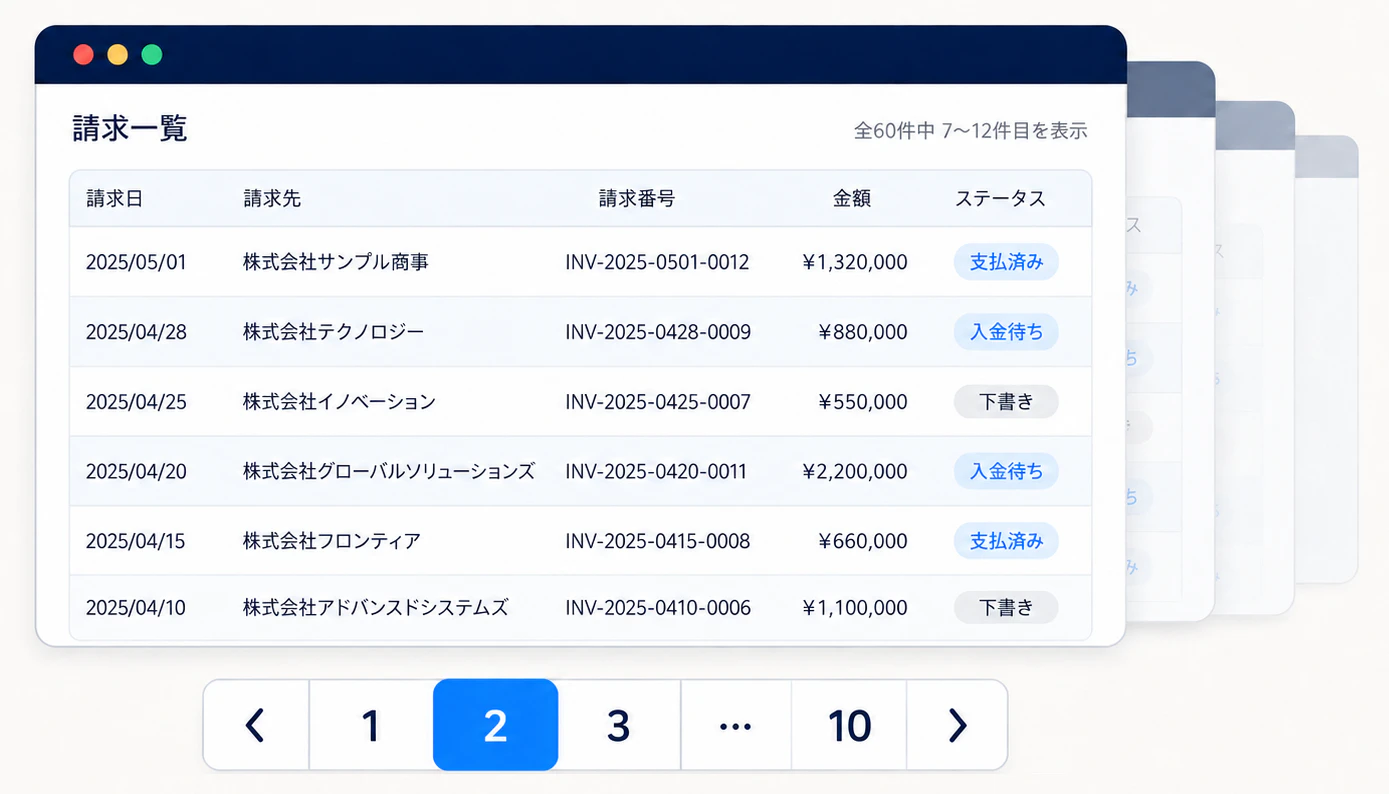Select the highlighted page 2 button
The image size is (1389, 794).
click(x=495, y=725)
